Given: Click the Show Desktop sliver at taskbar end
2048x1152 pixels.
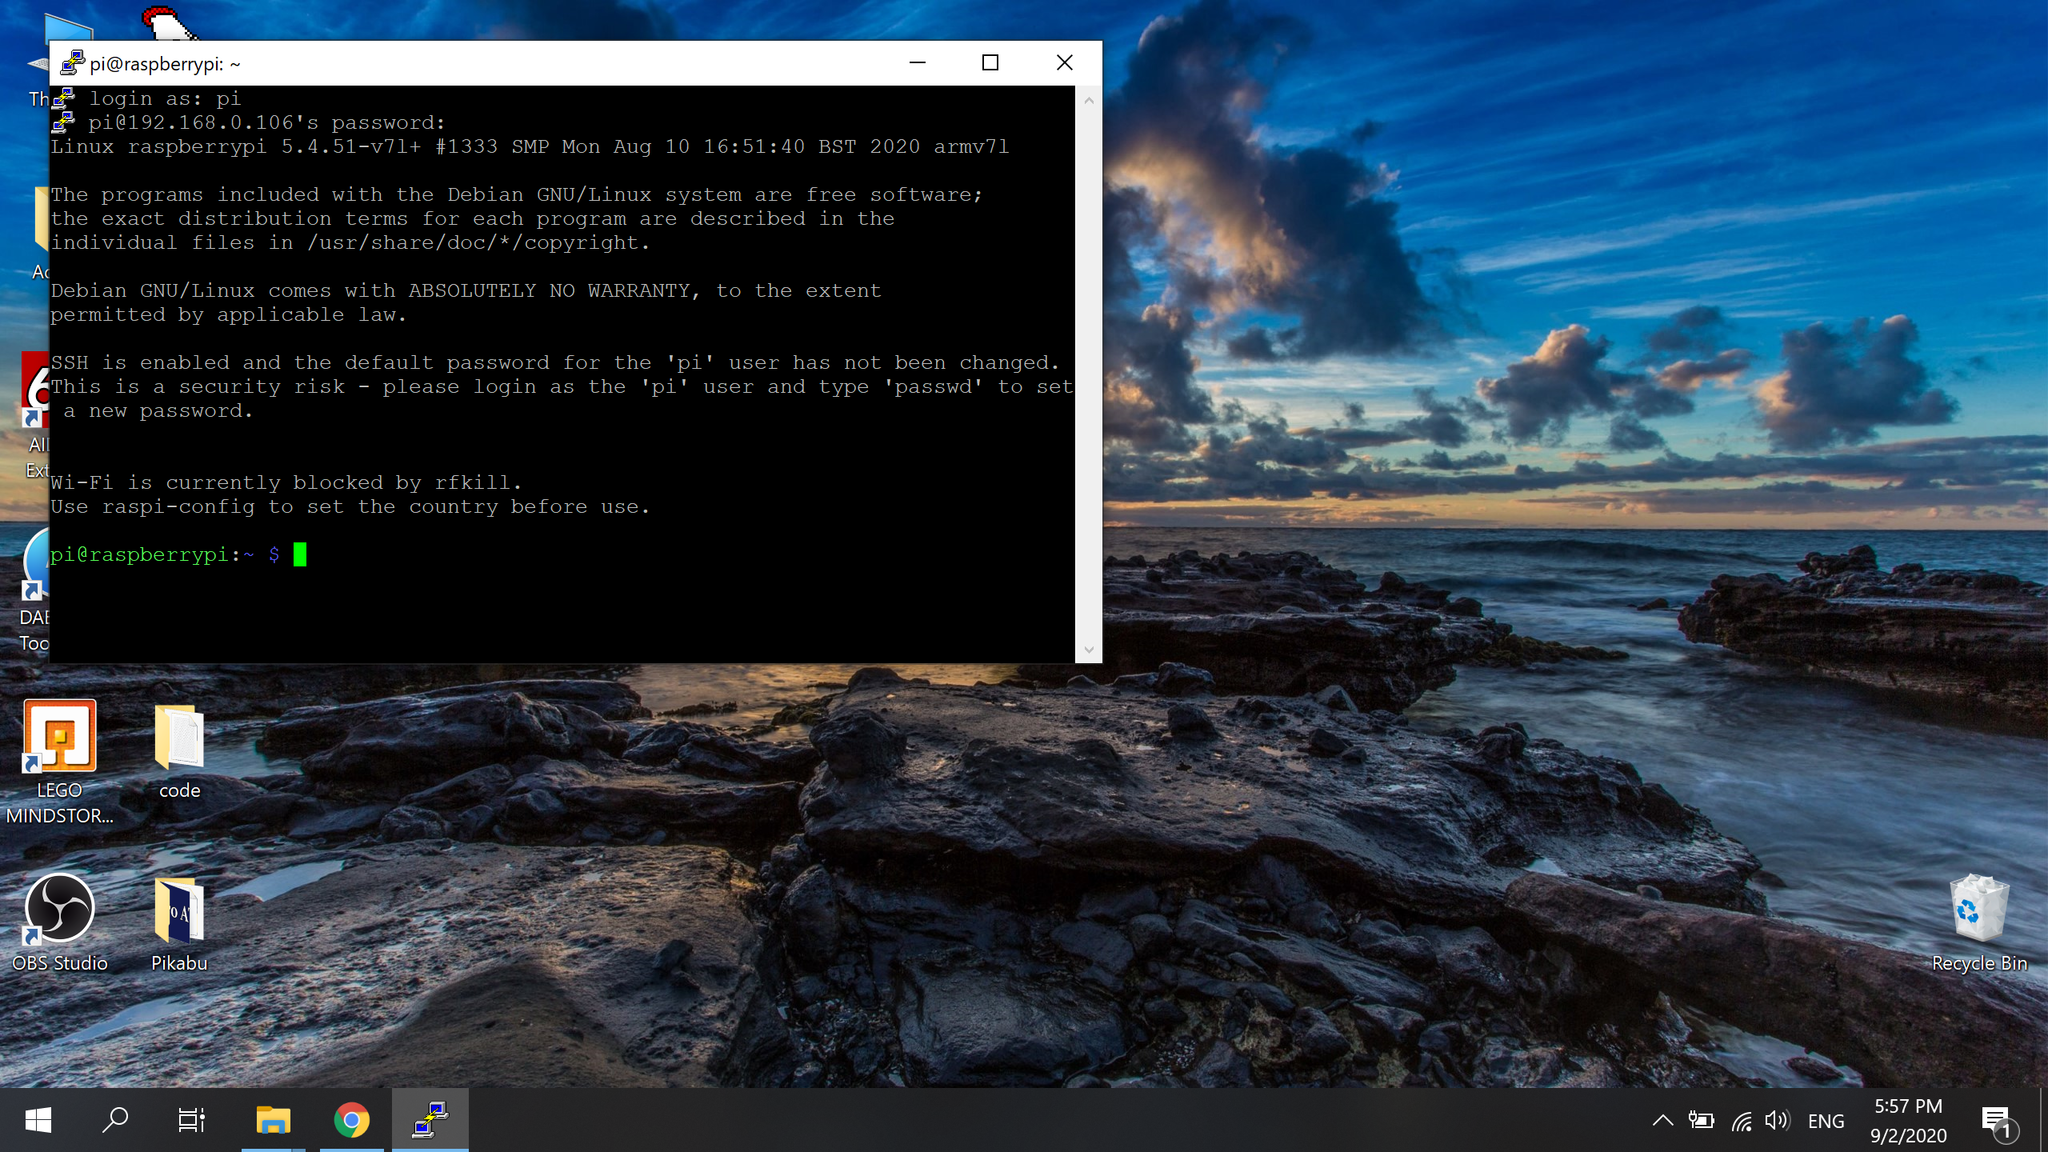Looking at the screenshot, I should point(2044,1120).
